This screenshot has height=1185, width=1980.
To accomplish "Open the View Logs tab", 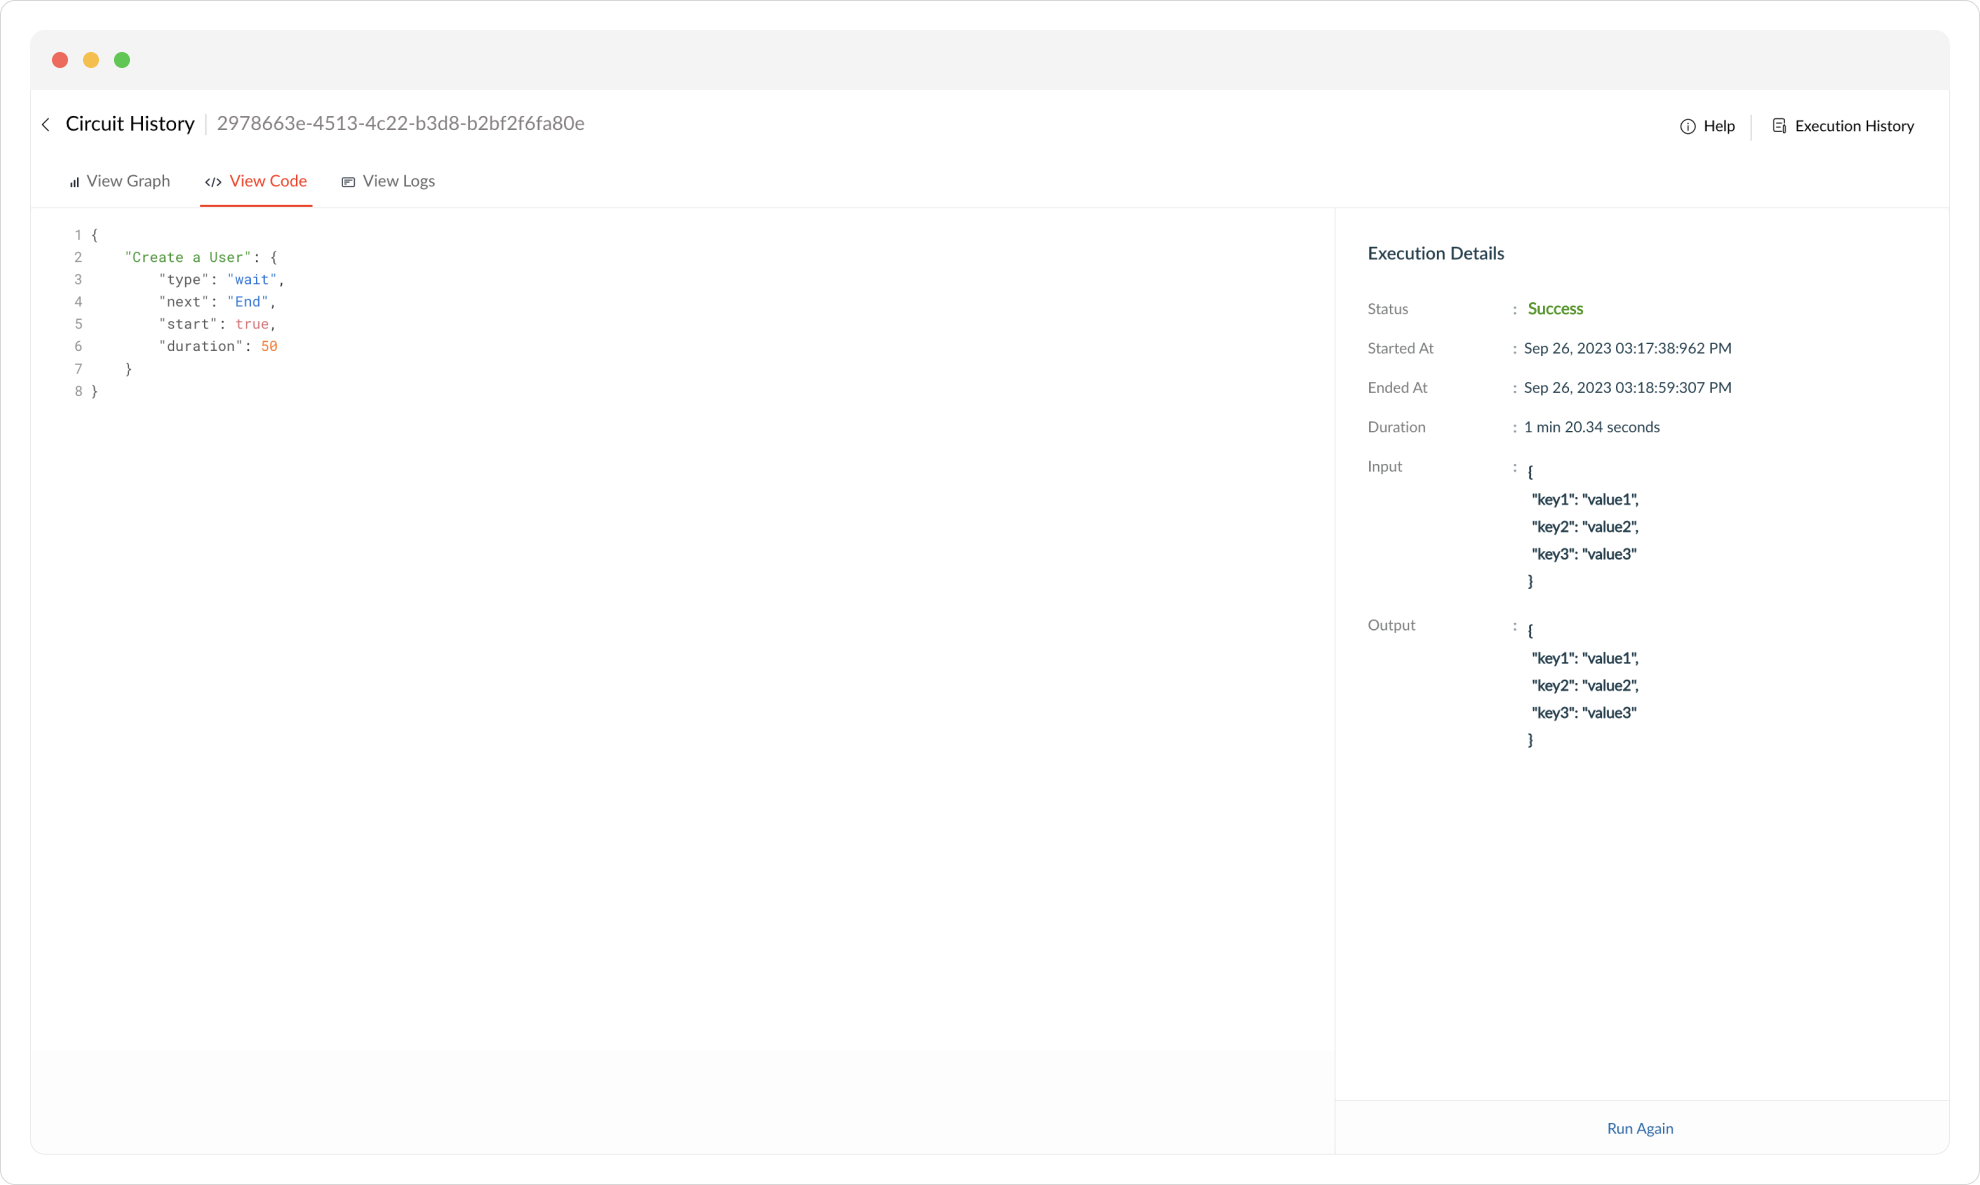I will point(398,181).
